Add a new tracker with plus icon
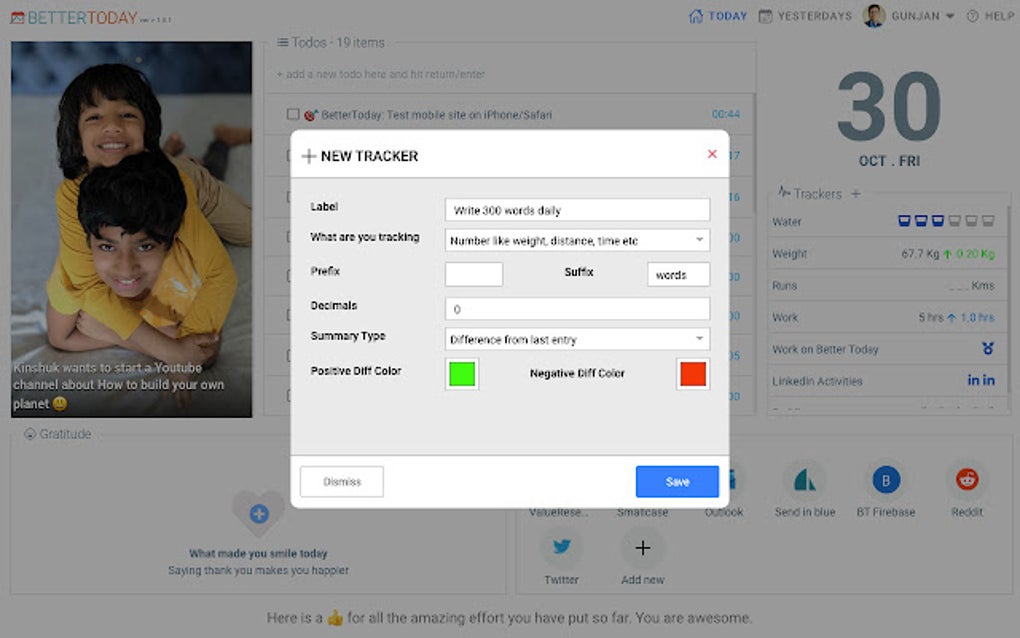The height and width of the screenshot is (638, 1020). [856, 193]
